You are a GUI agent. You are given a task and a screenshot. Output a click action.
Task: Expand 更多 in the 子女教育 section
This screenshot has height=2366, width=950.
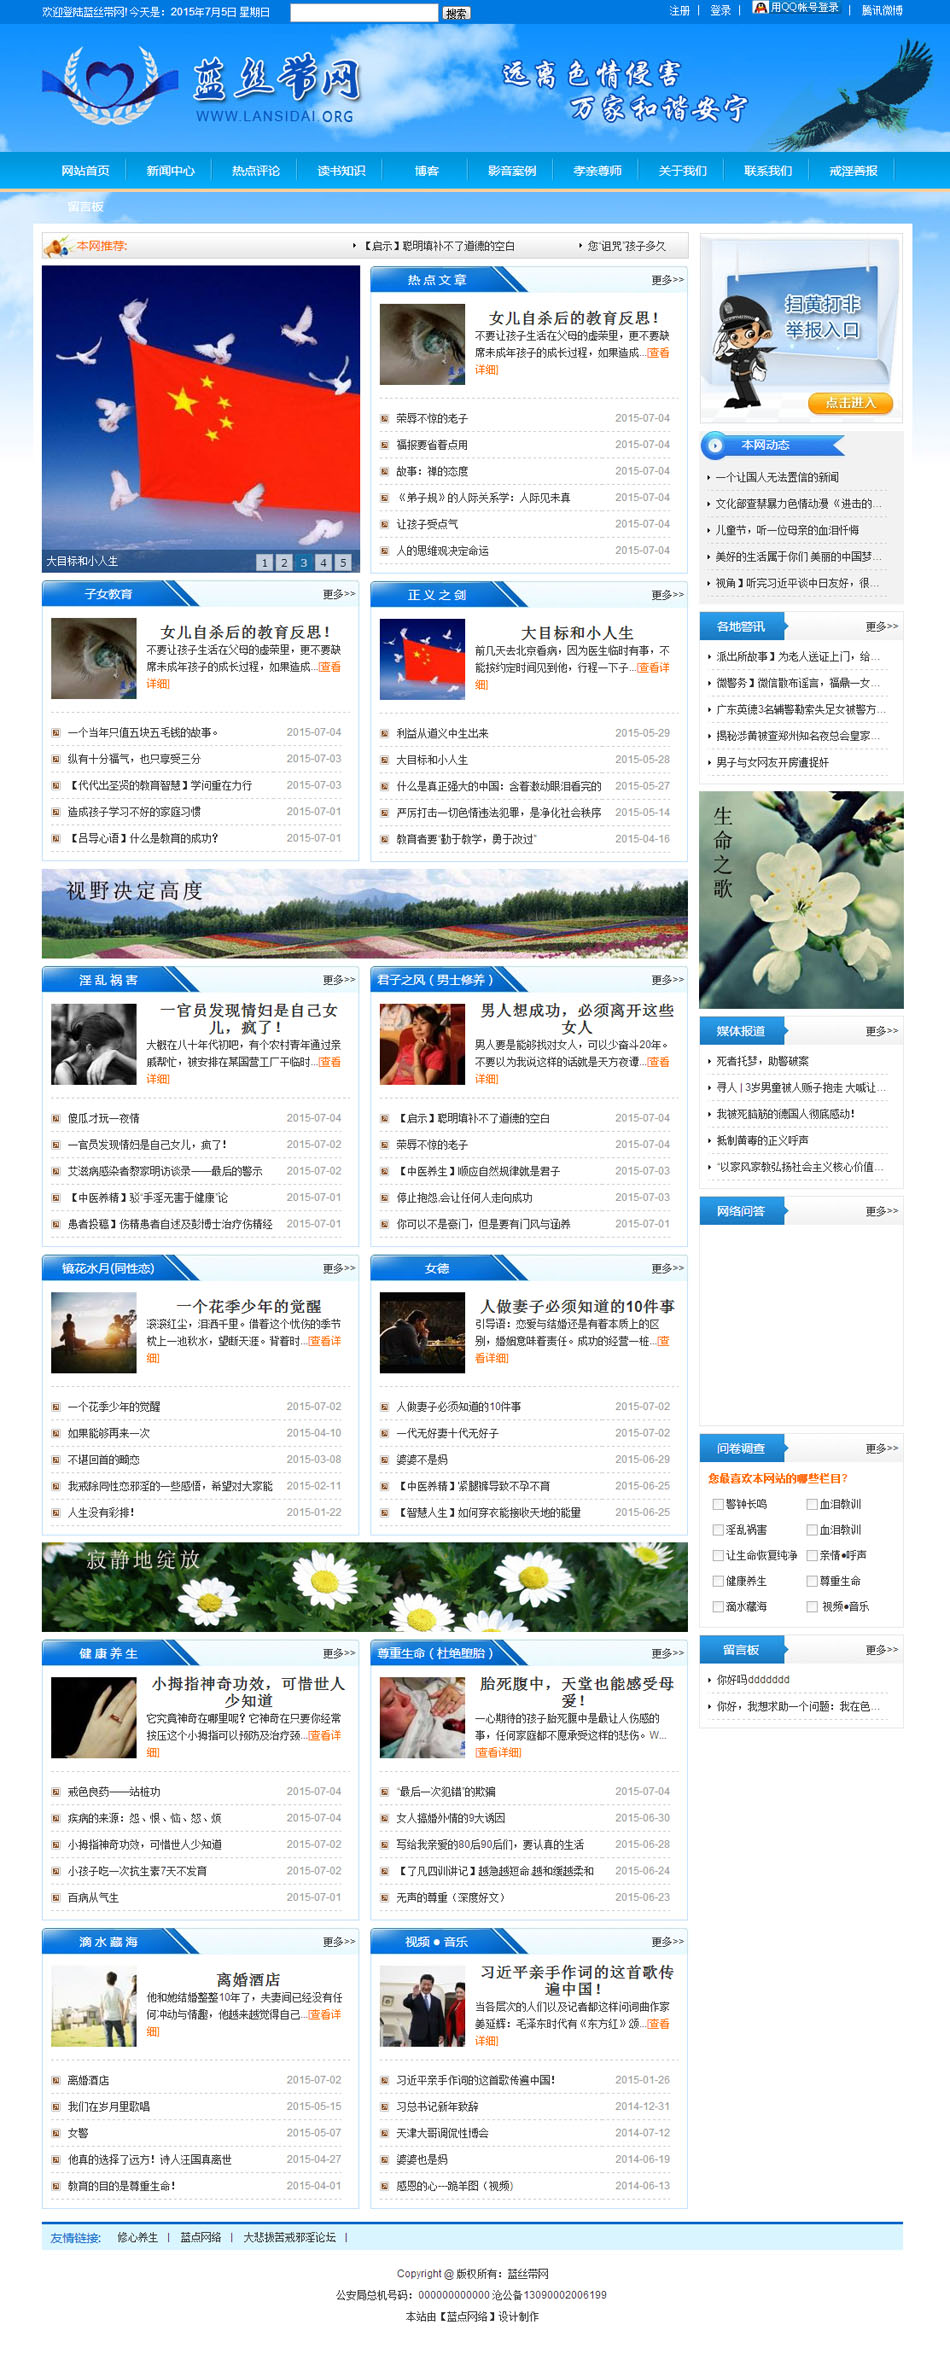[x=338, y=594]
